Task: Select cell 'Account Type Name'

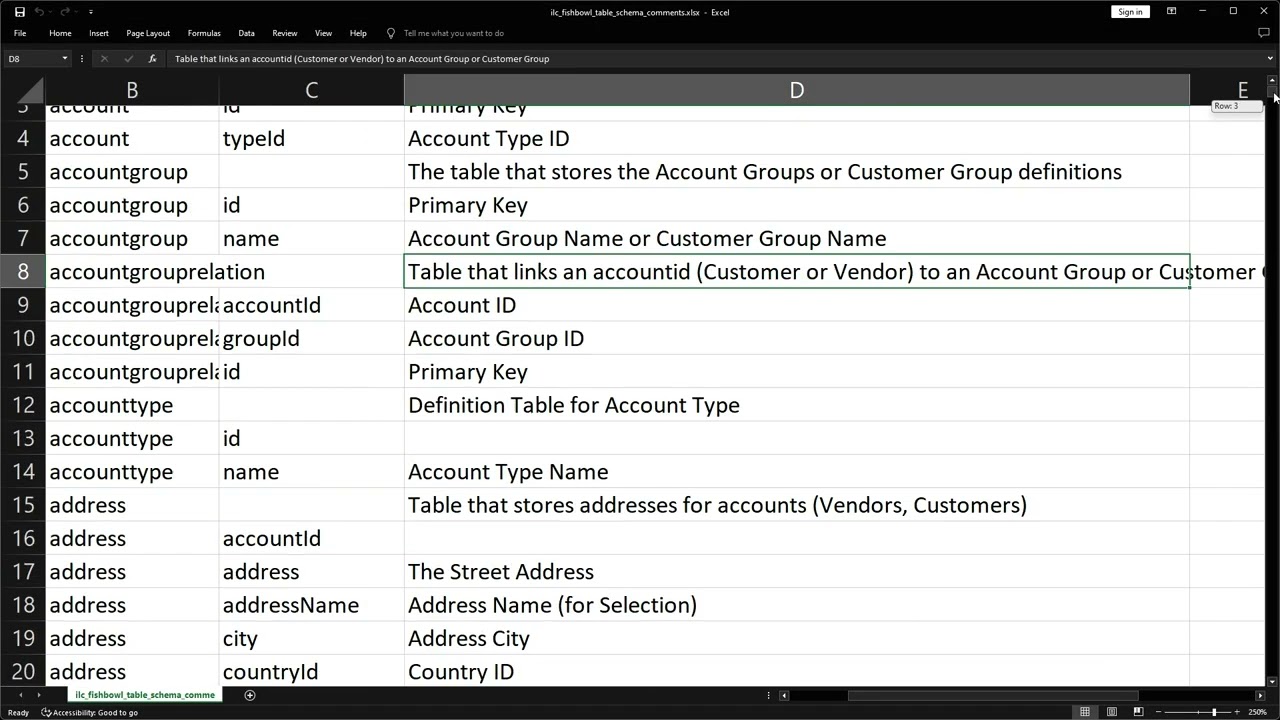Action: pos(797,472)
